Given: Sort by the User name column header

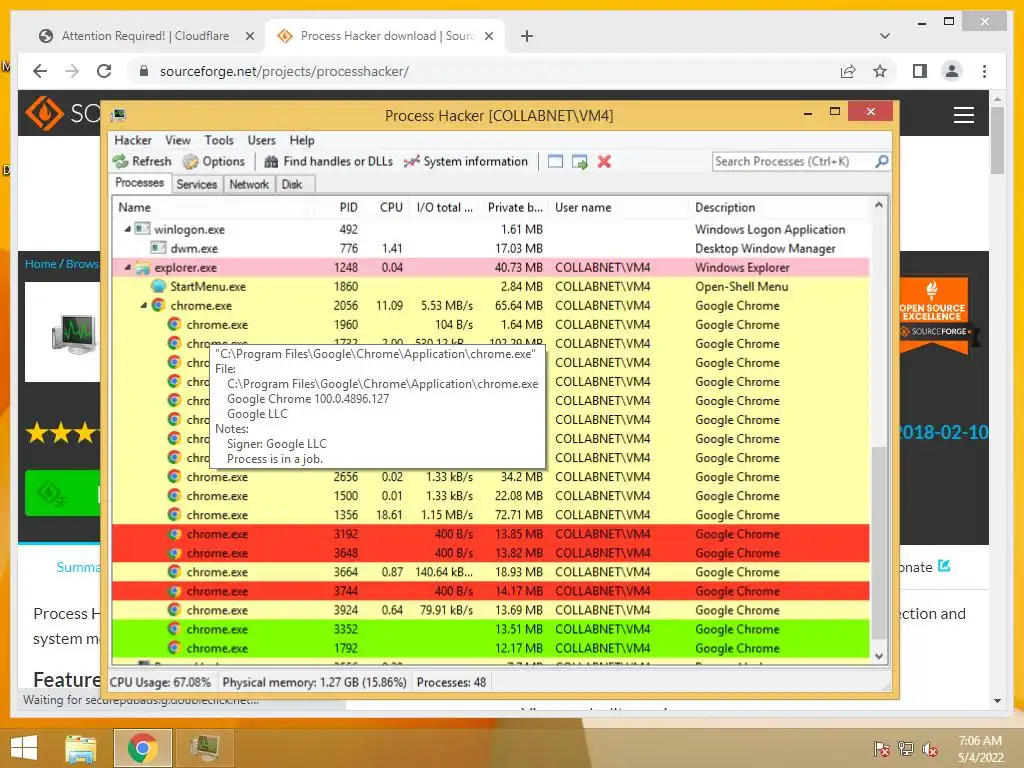Looking at the screenshot, I should pyautogui.click(x=619, y=207).
